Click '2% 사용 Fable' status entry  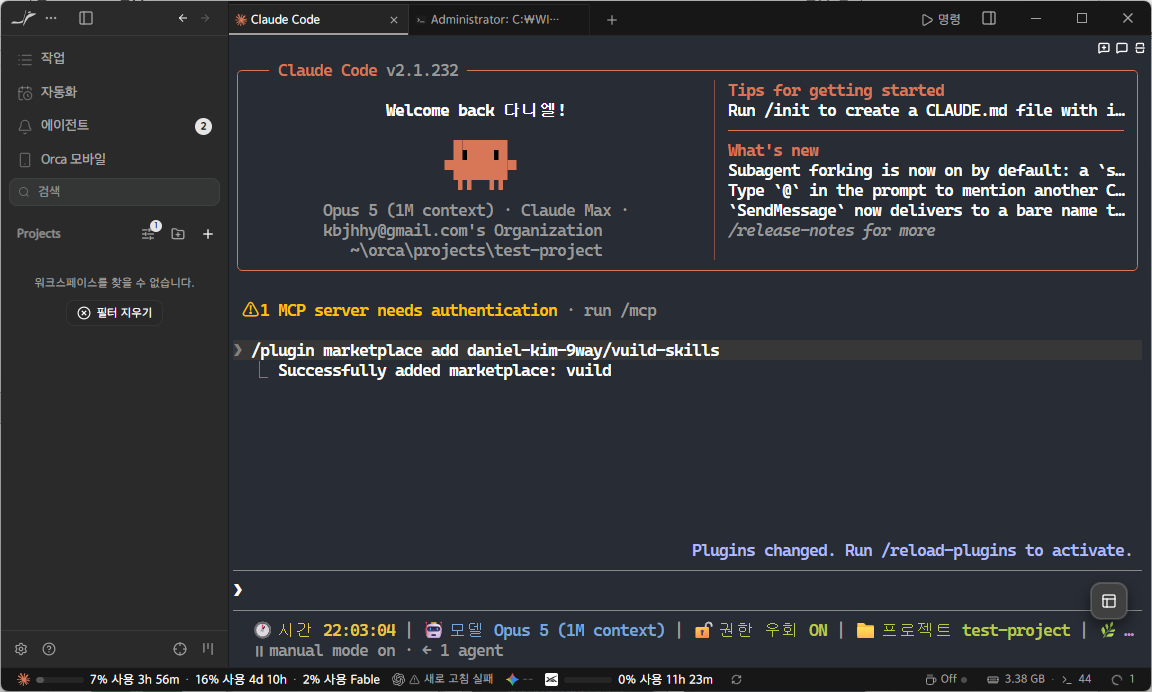[x=341, y=680]
